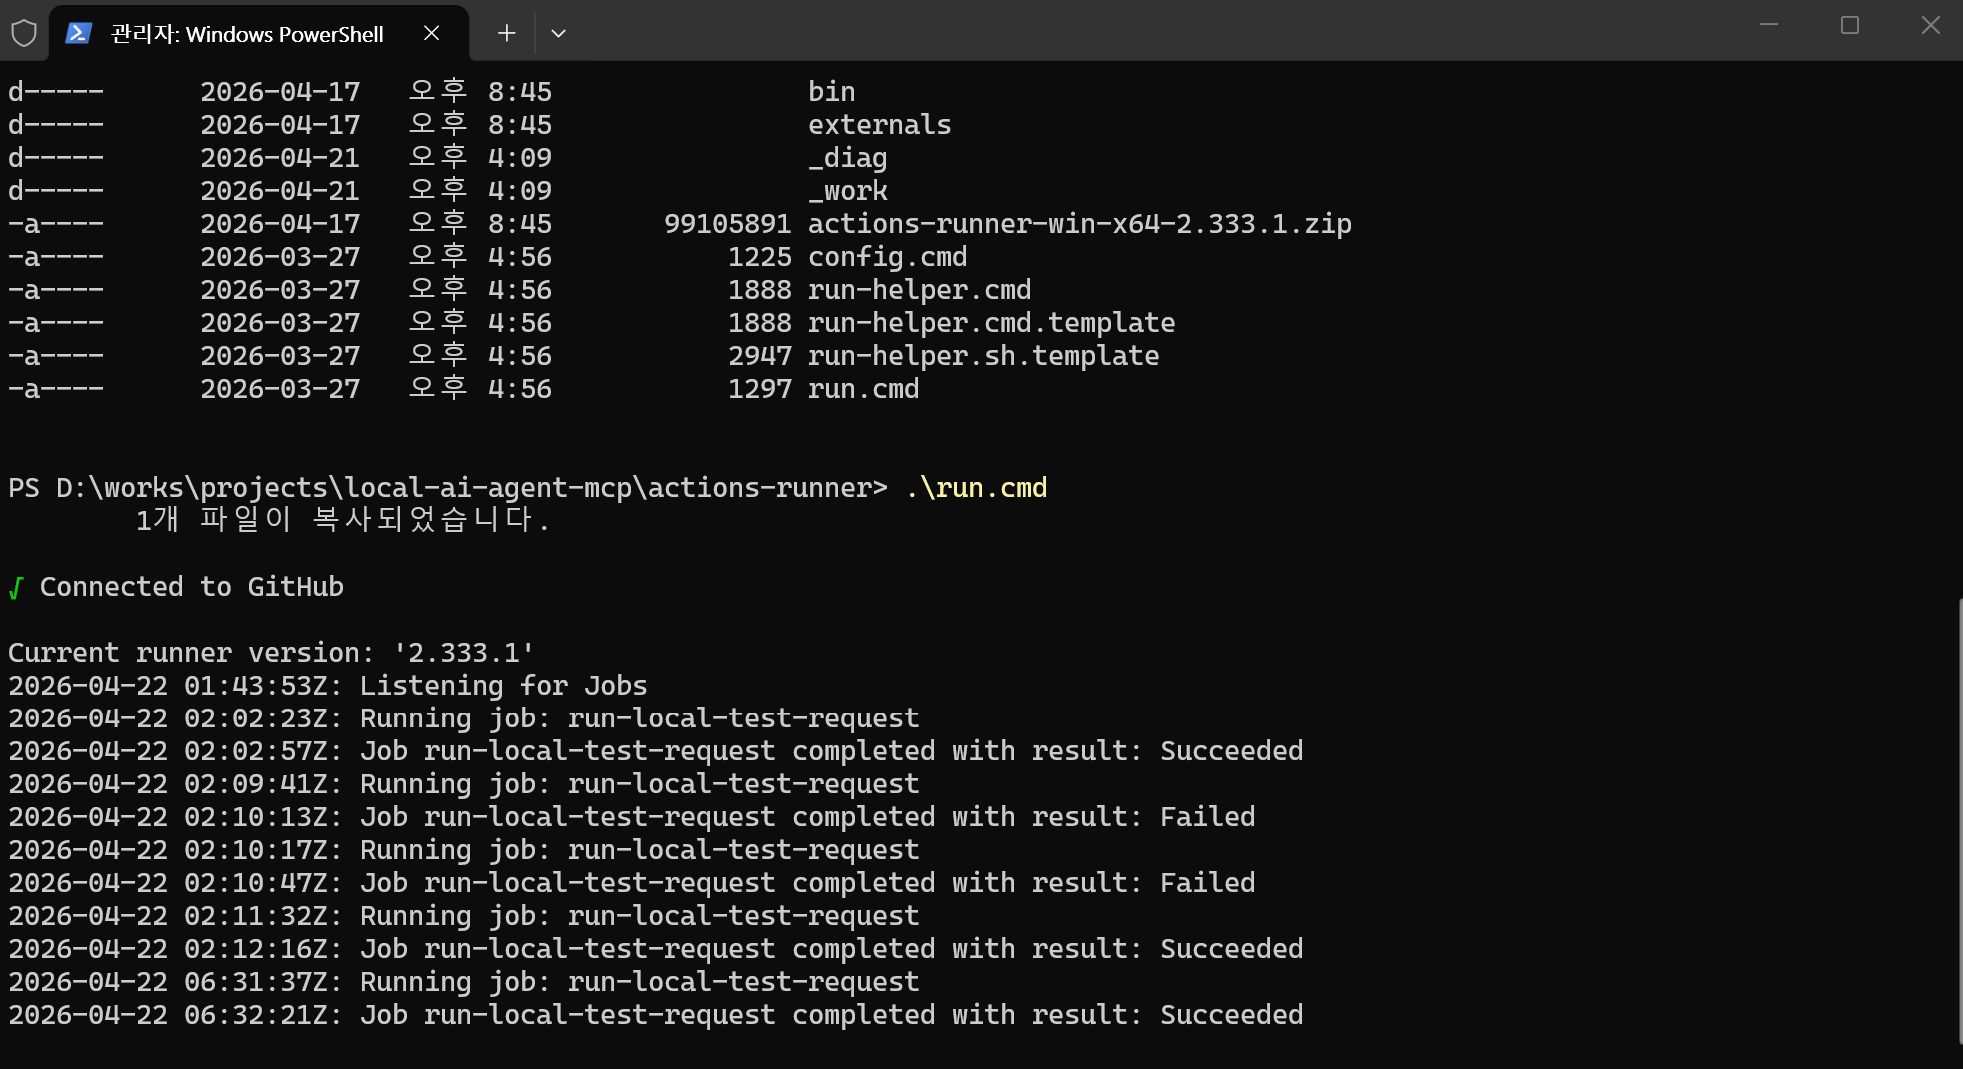Click the administrator shield icon in title bar

[24, 33]
